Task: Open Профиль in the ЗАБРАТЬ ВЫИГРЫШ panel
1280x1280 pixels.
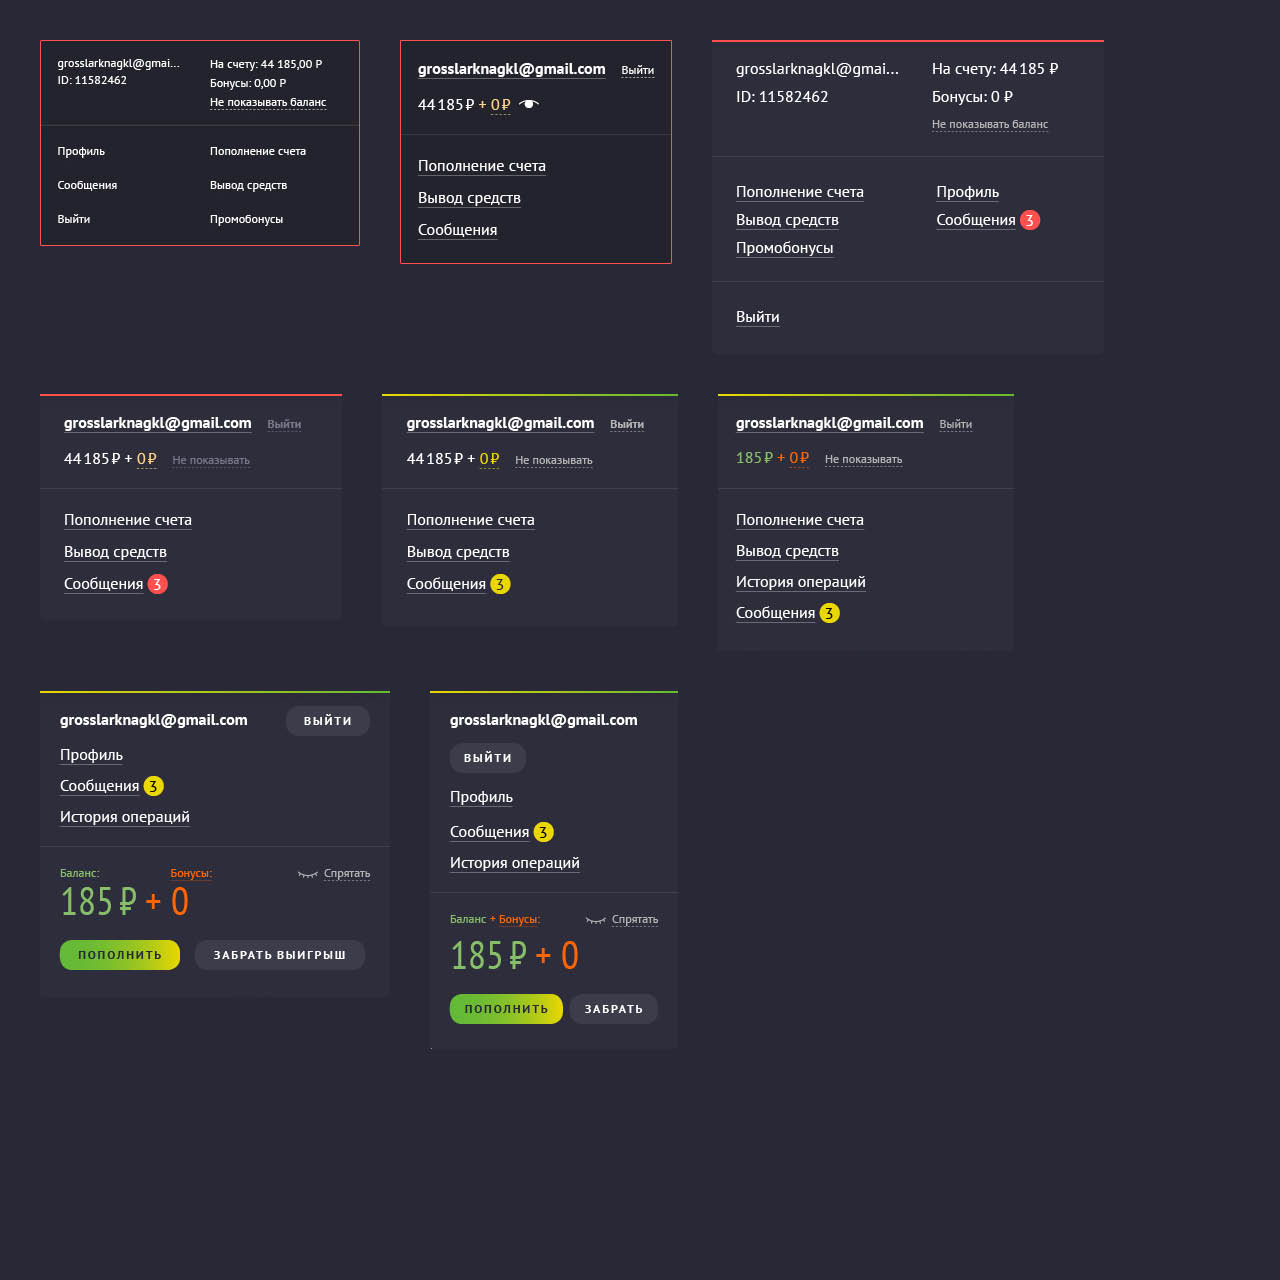Action: [91, 755]
